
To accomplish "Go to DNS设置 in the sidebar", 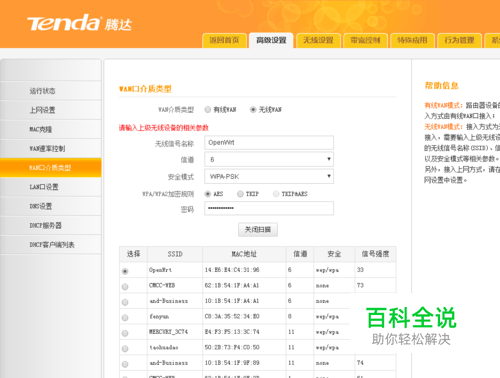I will pyautogui.click(x=51, y=206).
